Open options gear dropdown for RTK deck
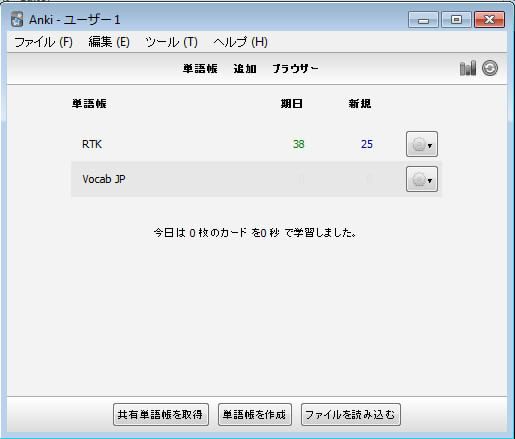This screenshot has width=515, height=439. (x=422, y=144)
